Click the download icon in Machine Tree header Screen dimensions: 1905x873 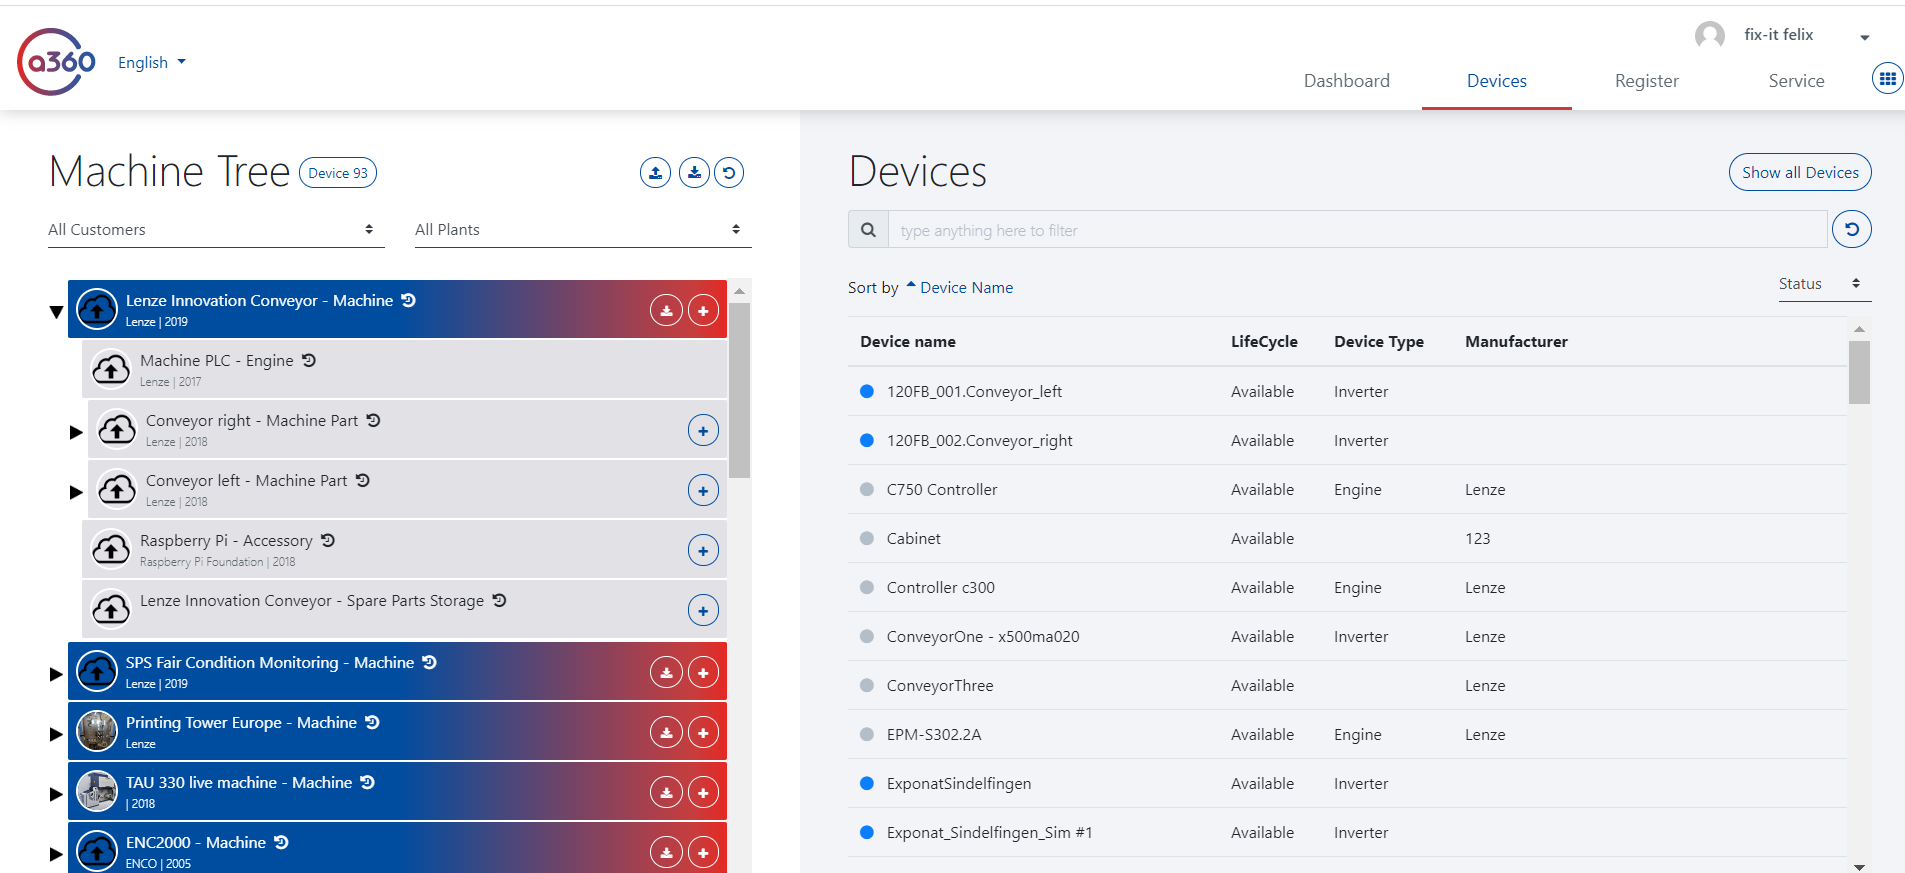coord(694,173)
